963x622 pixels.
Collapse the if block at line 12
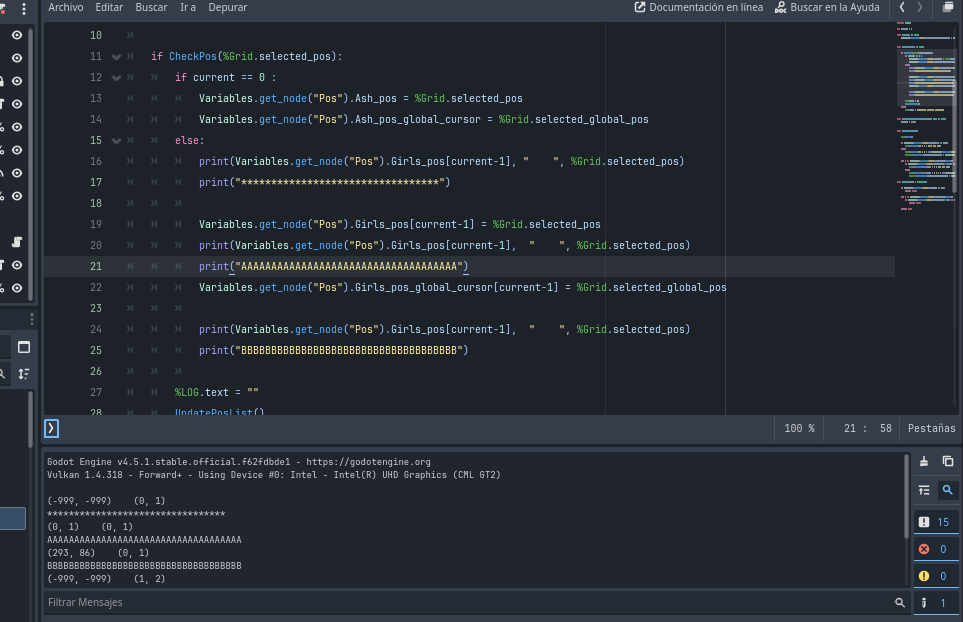tap(117, 78)
